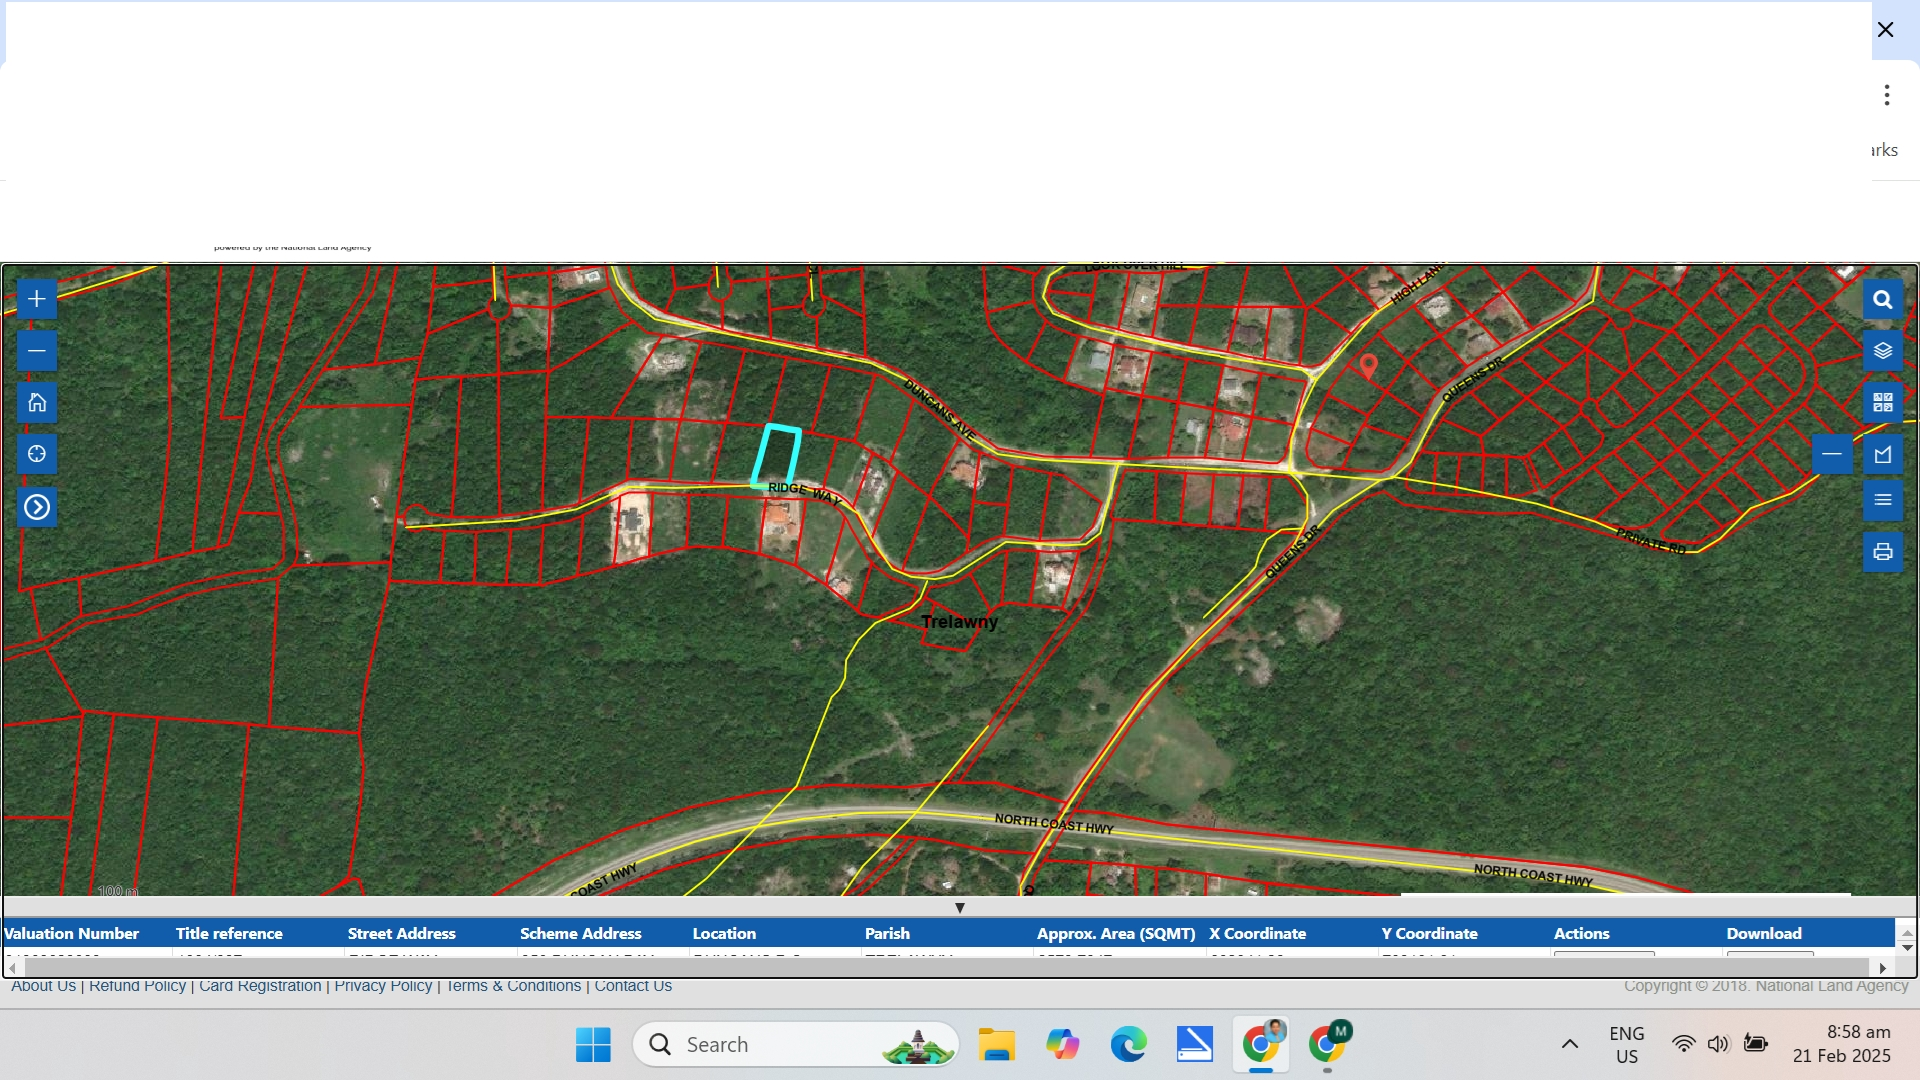Switch to the active Chrome window on the taskbar

click(x=1261, y=1044)
